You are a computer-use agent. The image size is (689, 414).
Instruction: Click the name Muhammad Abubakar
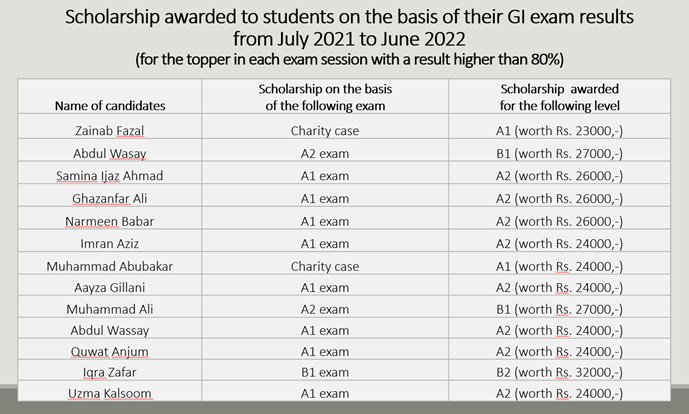pos(112,266)
